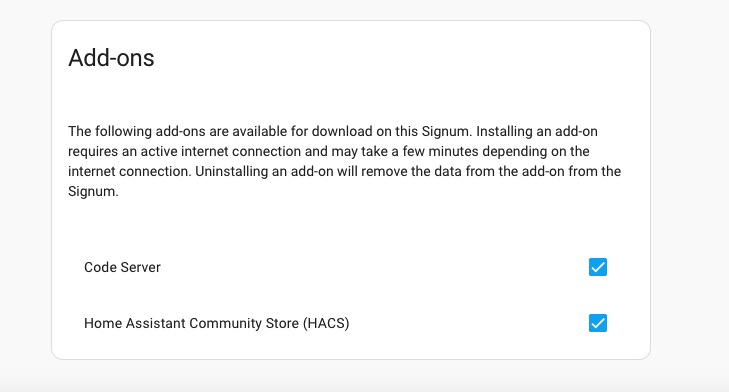The height and width of the screenshot is (392, 729).
Task: Click empty space between Code Server label and checkbox
Action: [372, 267]
